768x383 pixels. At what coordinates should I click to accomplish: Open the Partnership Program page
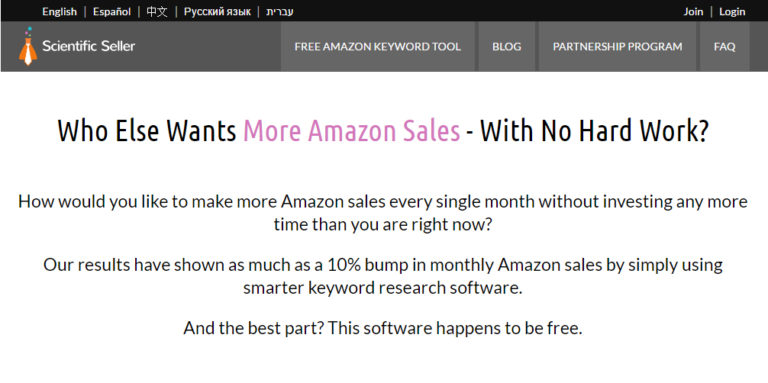tap(617, 47)
